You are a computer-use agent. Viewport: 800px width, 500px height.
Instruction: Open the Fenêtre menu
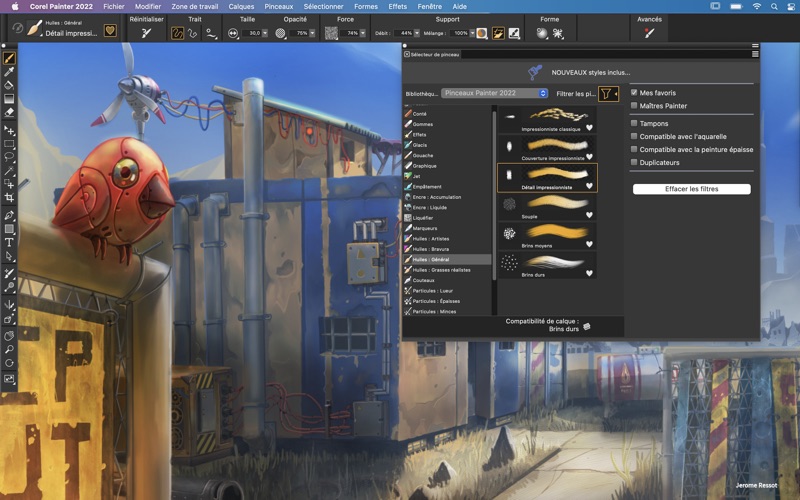(430, 7)
